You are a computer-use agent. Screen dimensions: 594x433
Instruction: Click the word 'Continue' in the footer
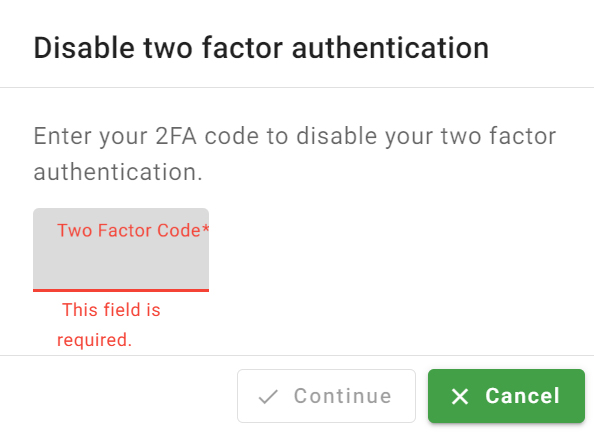(342, 396)
